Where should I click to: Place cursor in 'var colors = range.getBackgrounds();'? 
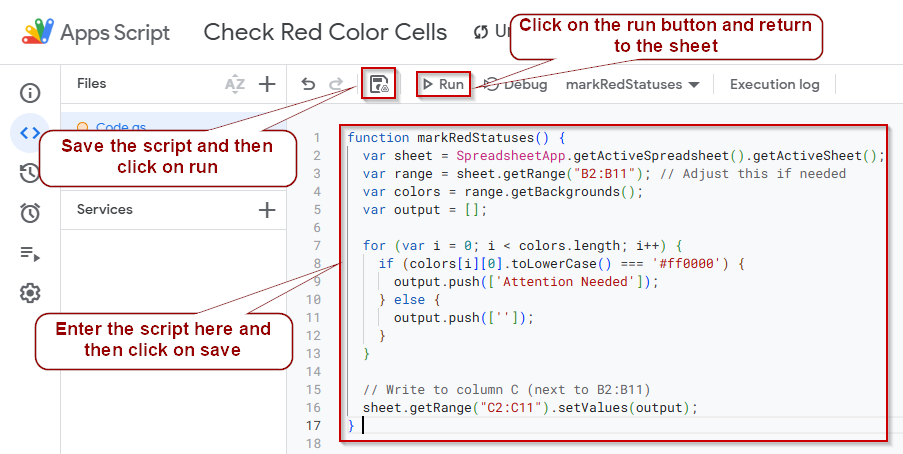coord(503,192)
